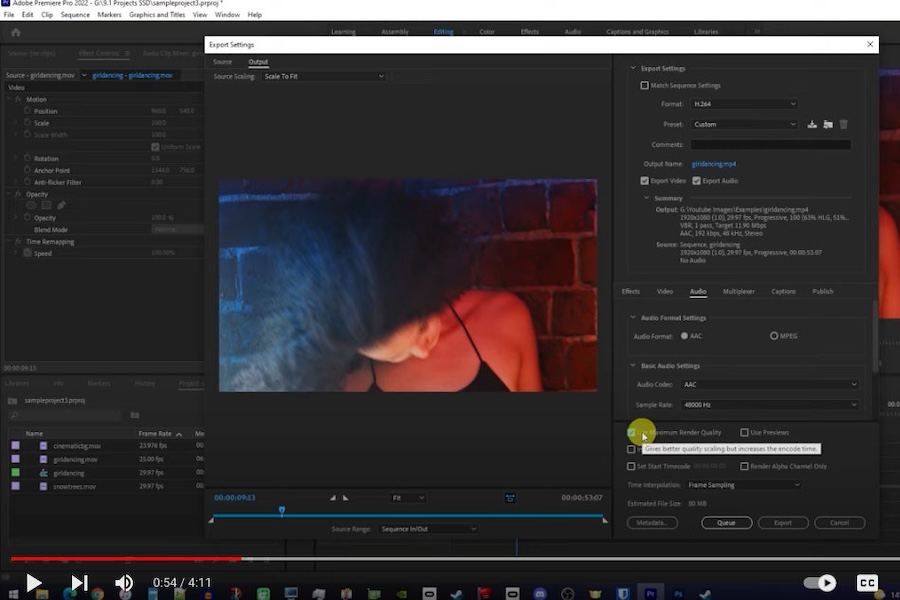Screen dimensions: 900x600
Task: Click the Metadata button
Action: tap(652, 522)
